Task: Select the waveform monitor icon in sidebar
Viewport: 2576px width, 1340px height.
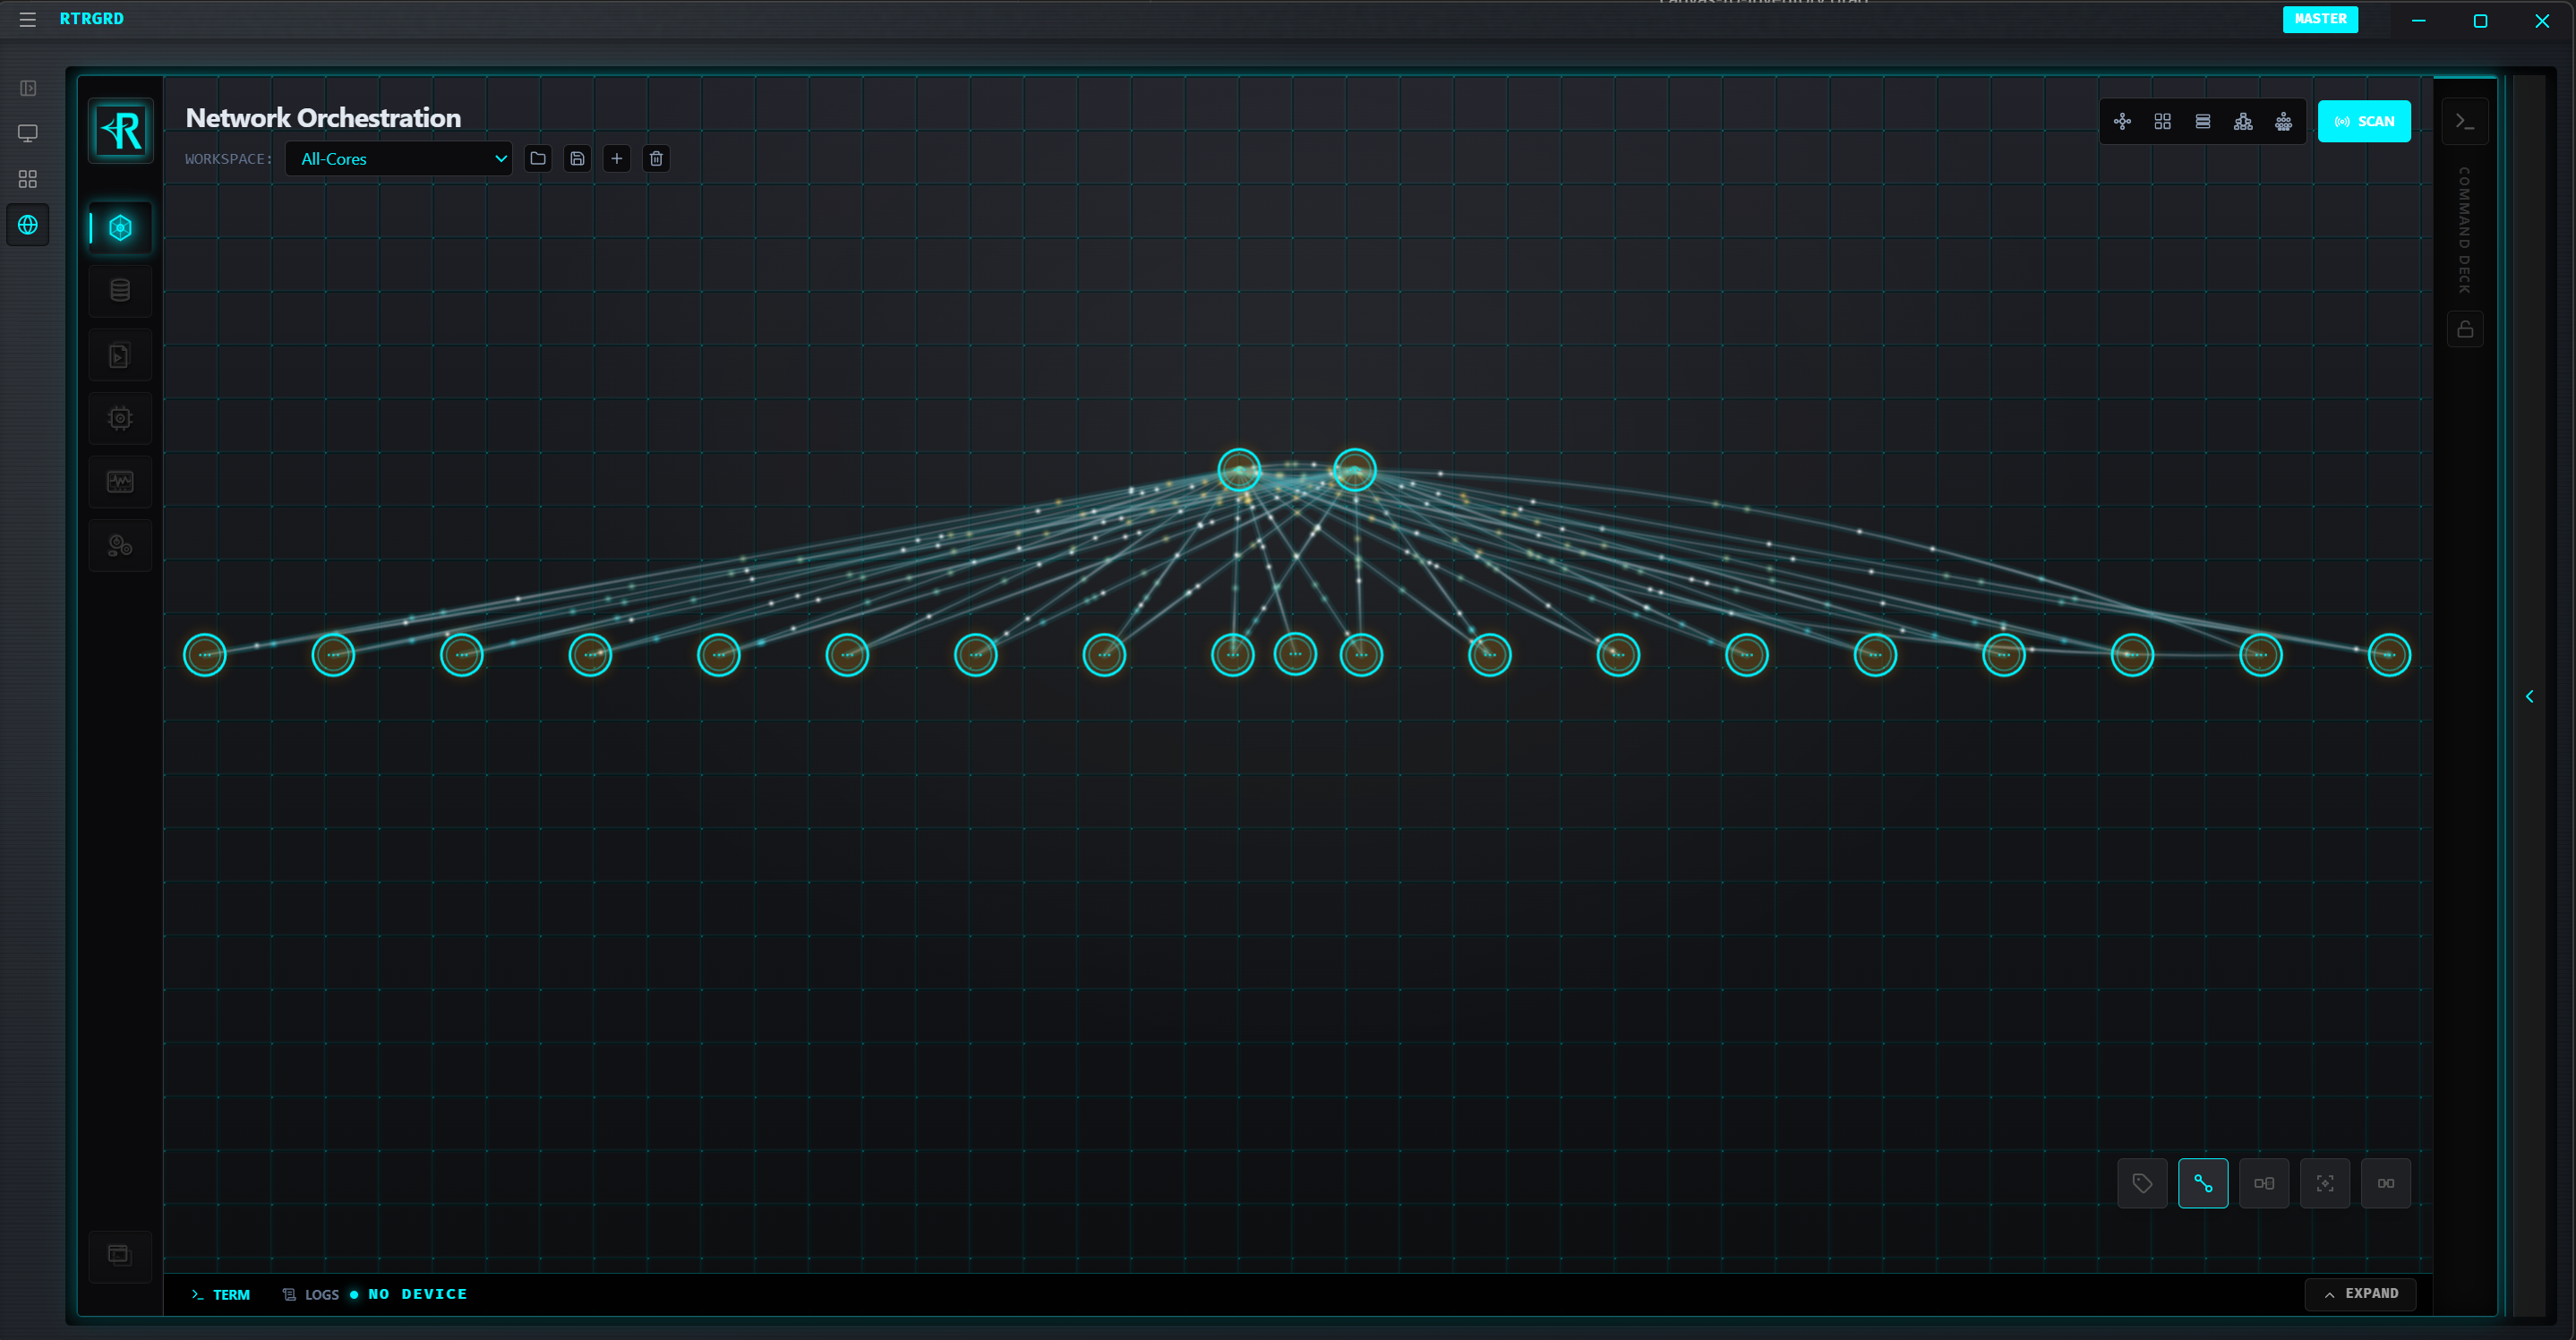Action: point(119,481)
